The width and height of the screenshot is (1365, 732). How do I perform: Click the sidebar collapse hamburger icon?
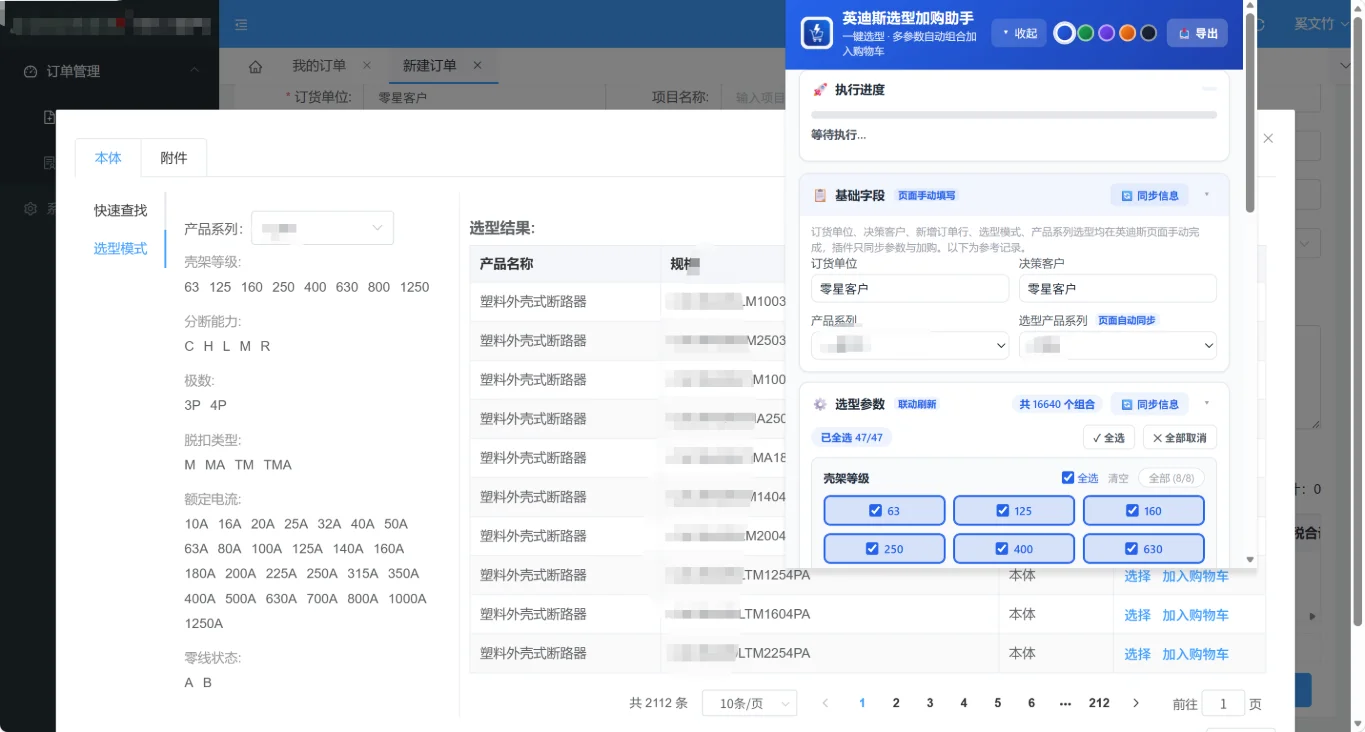coord(241,25)
